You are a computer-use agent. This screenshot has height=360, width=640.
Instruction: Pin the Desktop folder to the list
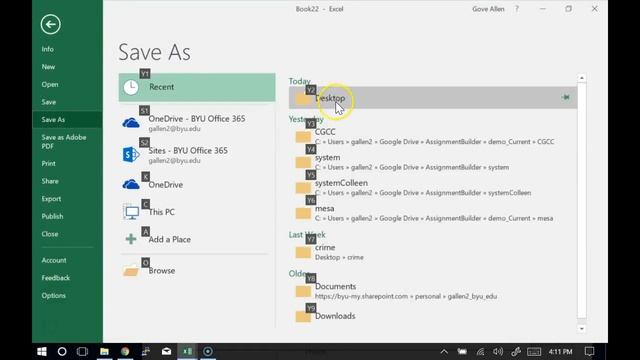click(565, 97)
